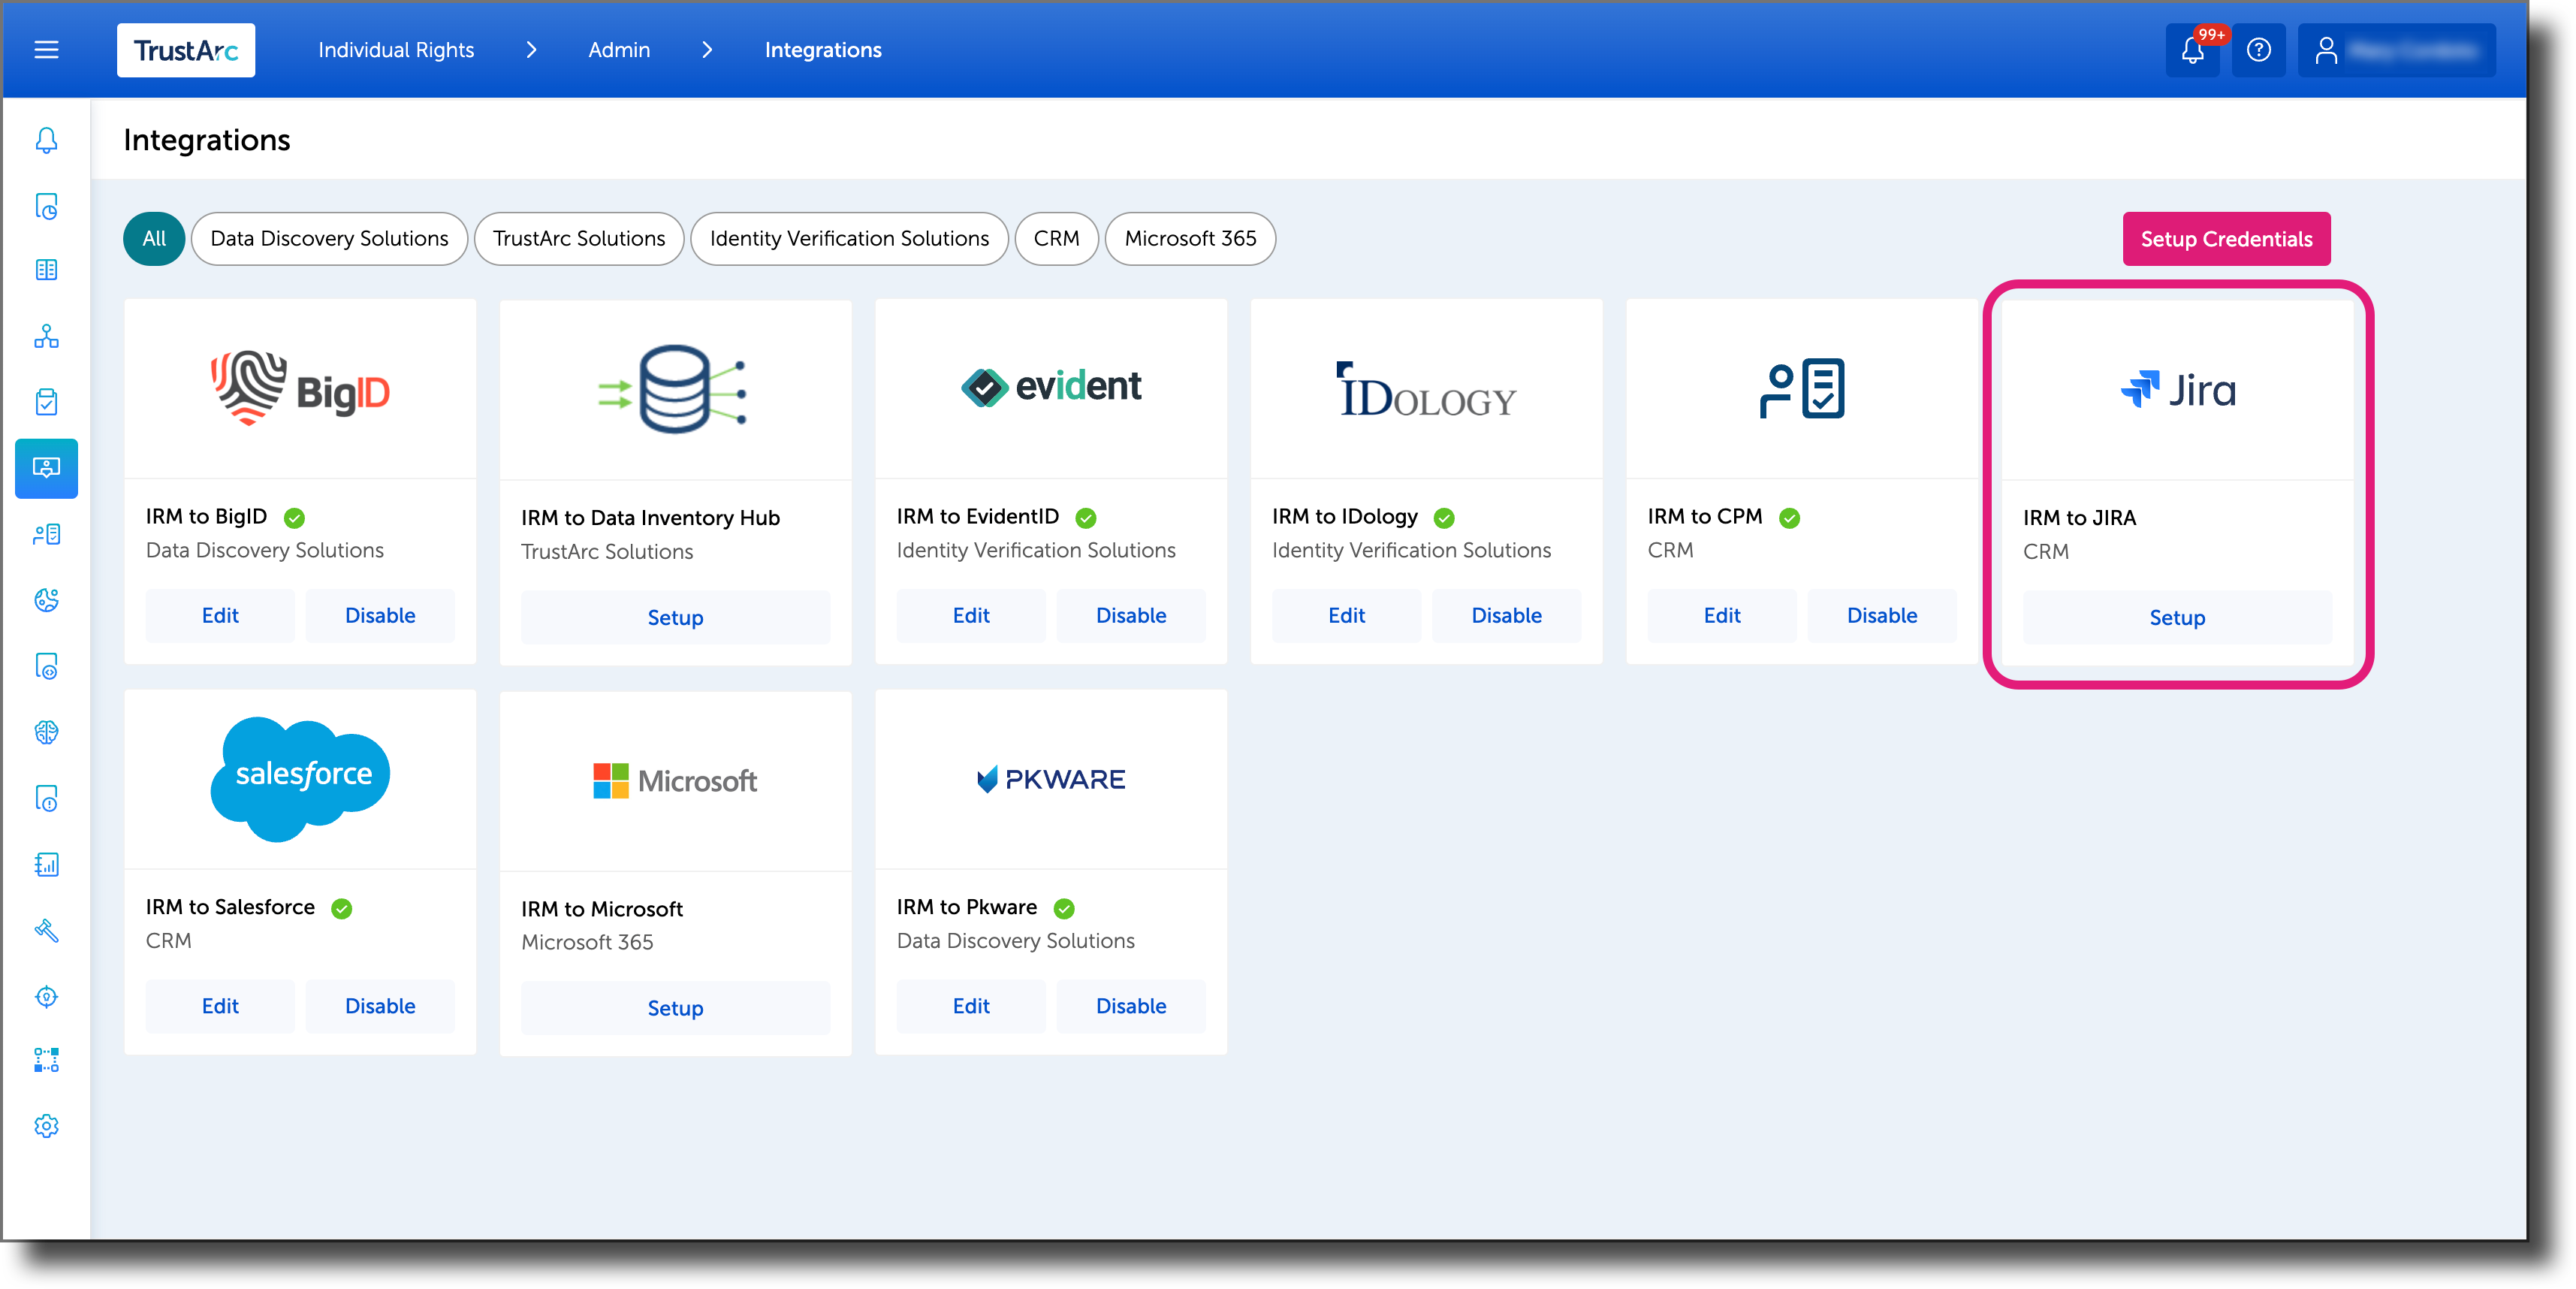Select the gavel icon in the sidebar
The height and width of the screenshot is (1289, 2576).
tap(46, 931)
